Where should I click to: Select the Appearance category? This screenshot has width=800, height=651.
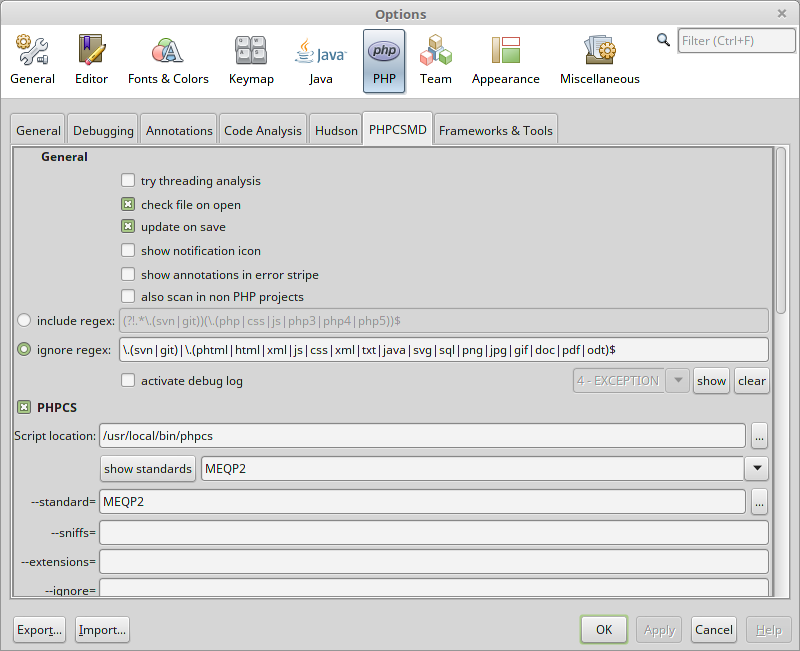[x=505, y=60]
